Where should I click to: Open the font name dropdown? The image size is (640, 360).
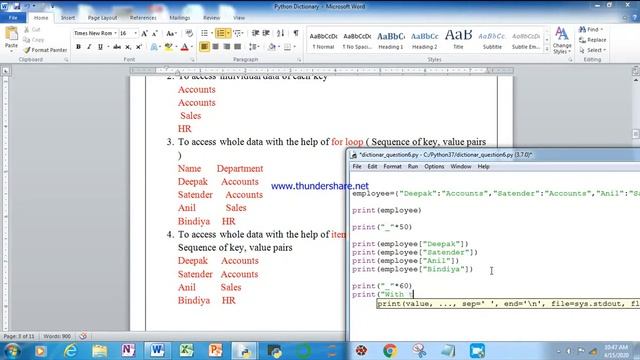coord(115,33)
